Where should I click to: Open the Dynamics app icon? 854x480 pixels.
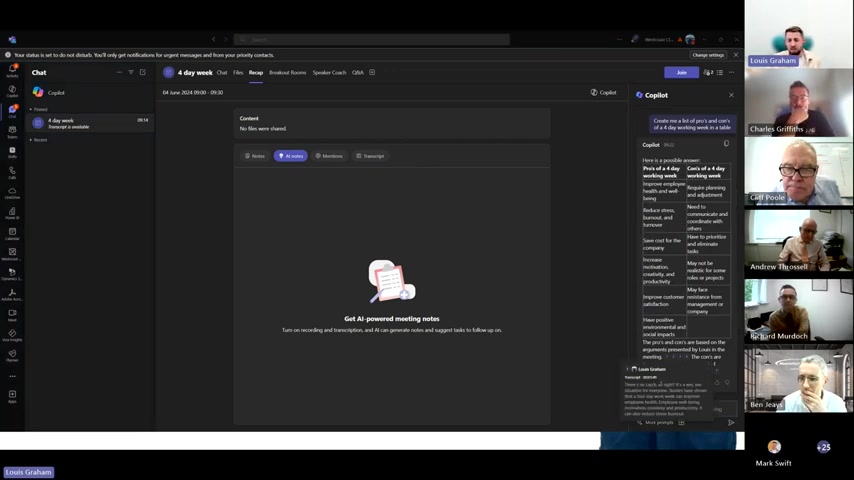[x=12, y=274]
